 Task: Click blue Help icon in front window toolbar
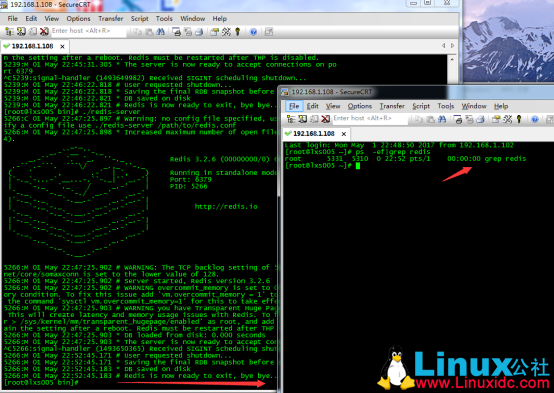pos(535,119)
